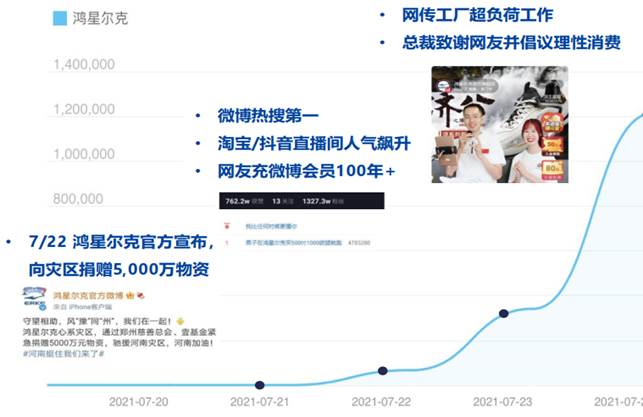Click the 7/22 鸿星尔克官方宣布 headline
This screenshot has height=417, width=643.
tap(121, 242)
